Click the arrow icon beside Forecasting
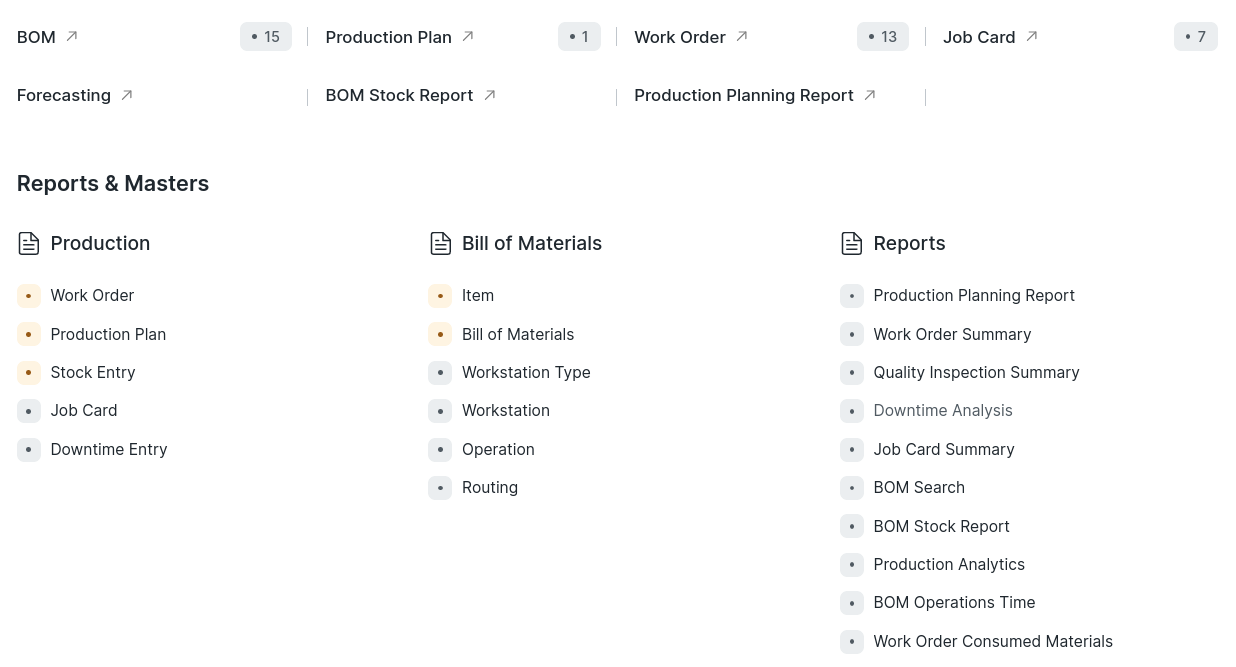This screenshot has height=667, width=1236. [127, 95]
